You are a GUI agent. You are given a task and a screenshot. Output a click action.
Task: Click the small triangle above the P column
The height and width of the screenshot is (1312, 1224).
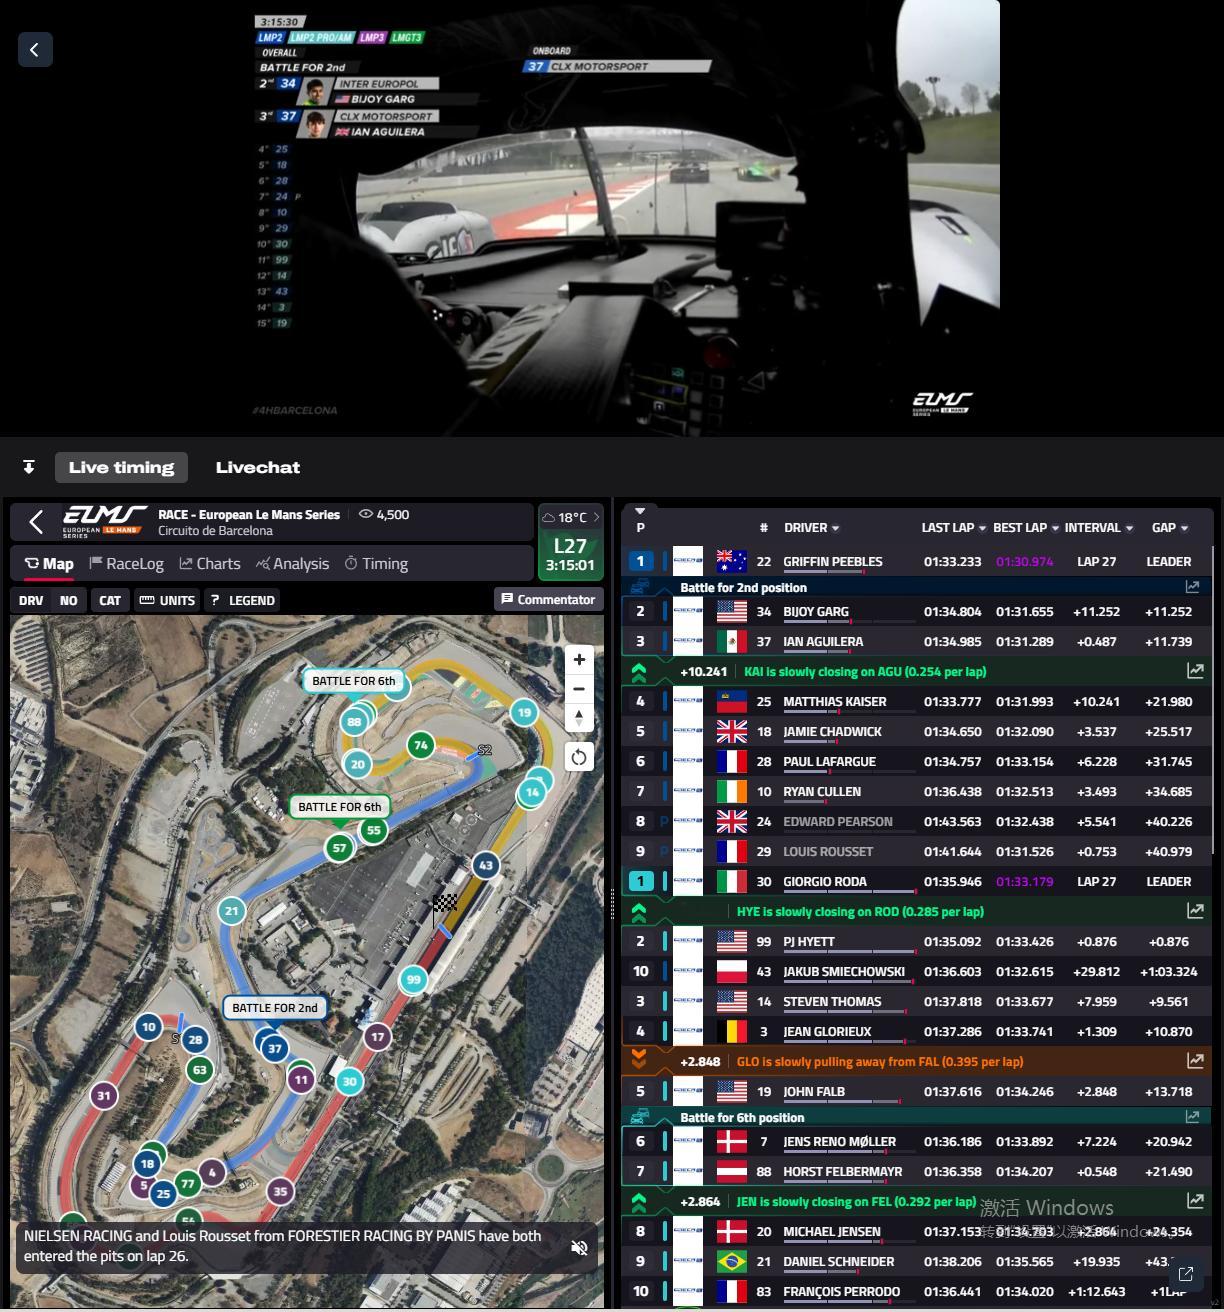pyautogui.click(x=640, y=511)
